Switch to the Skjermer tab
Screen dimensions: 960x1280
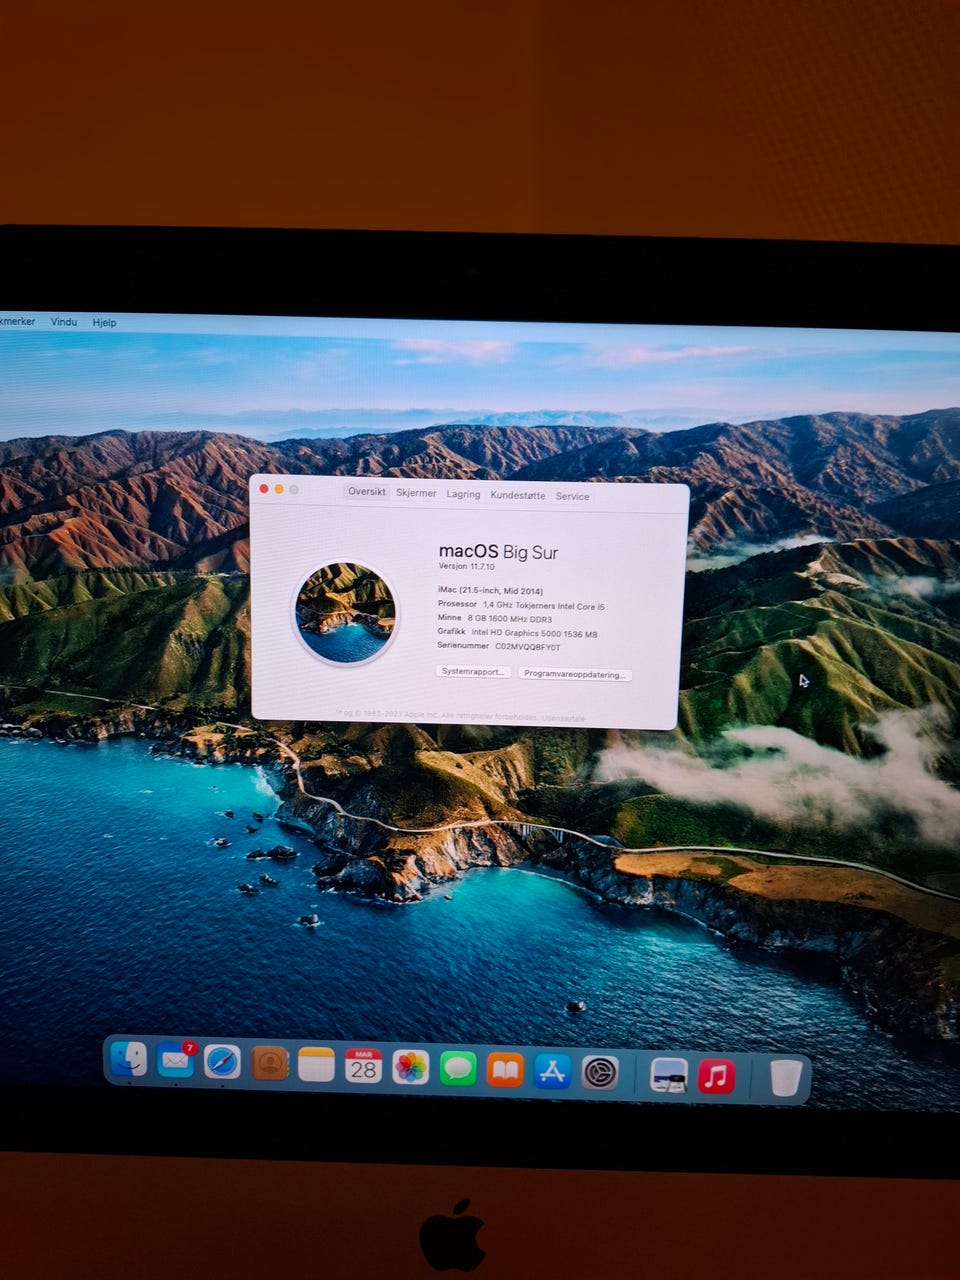click(416, 493)
